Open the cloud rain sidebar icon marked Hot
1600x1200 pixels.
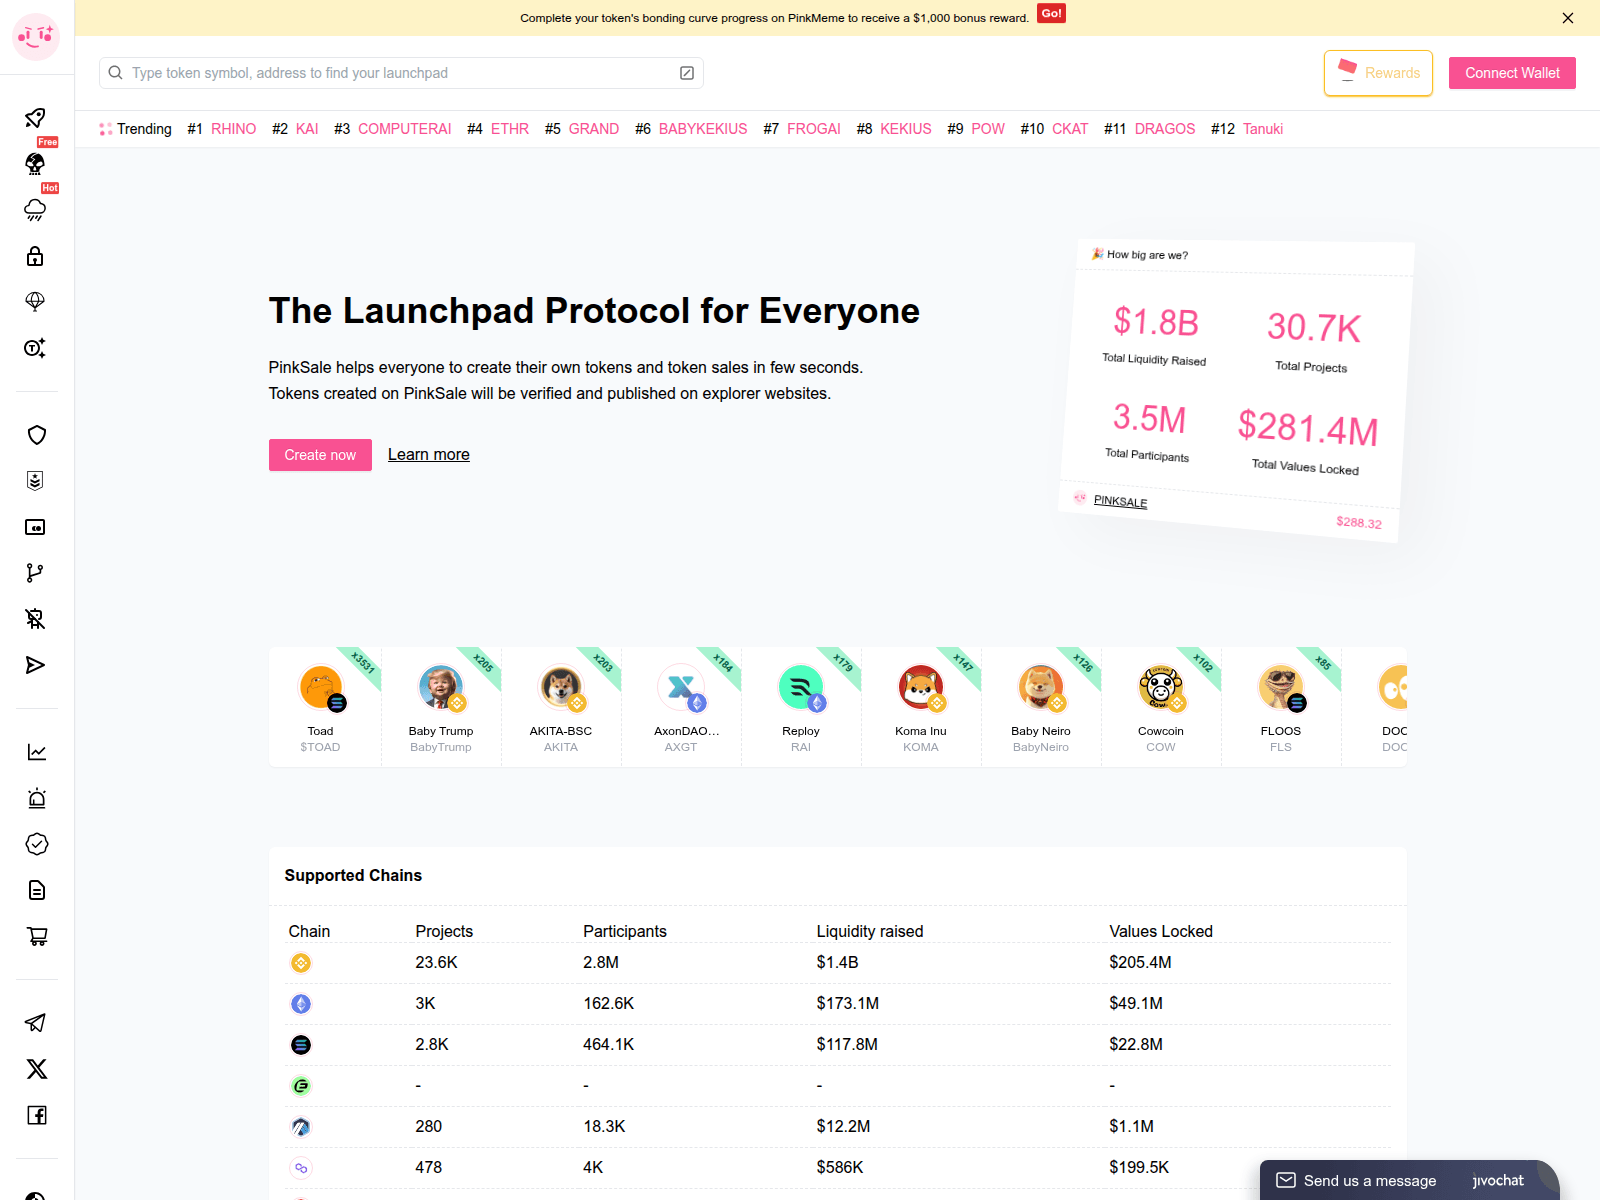[x=35, y=210]
